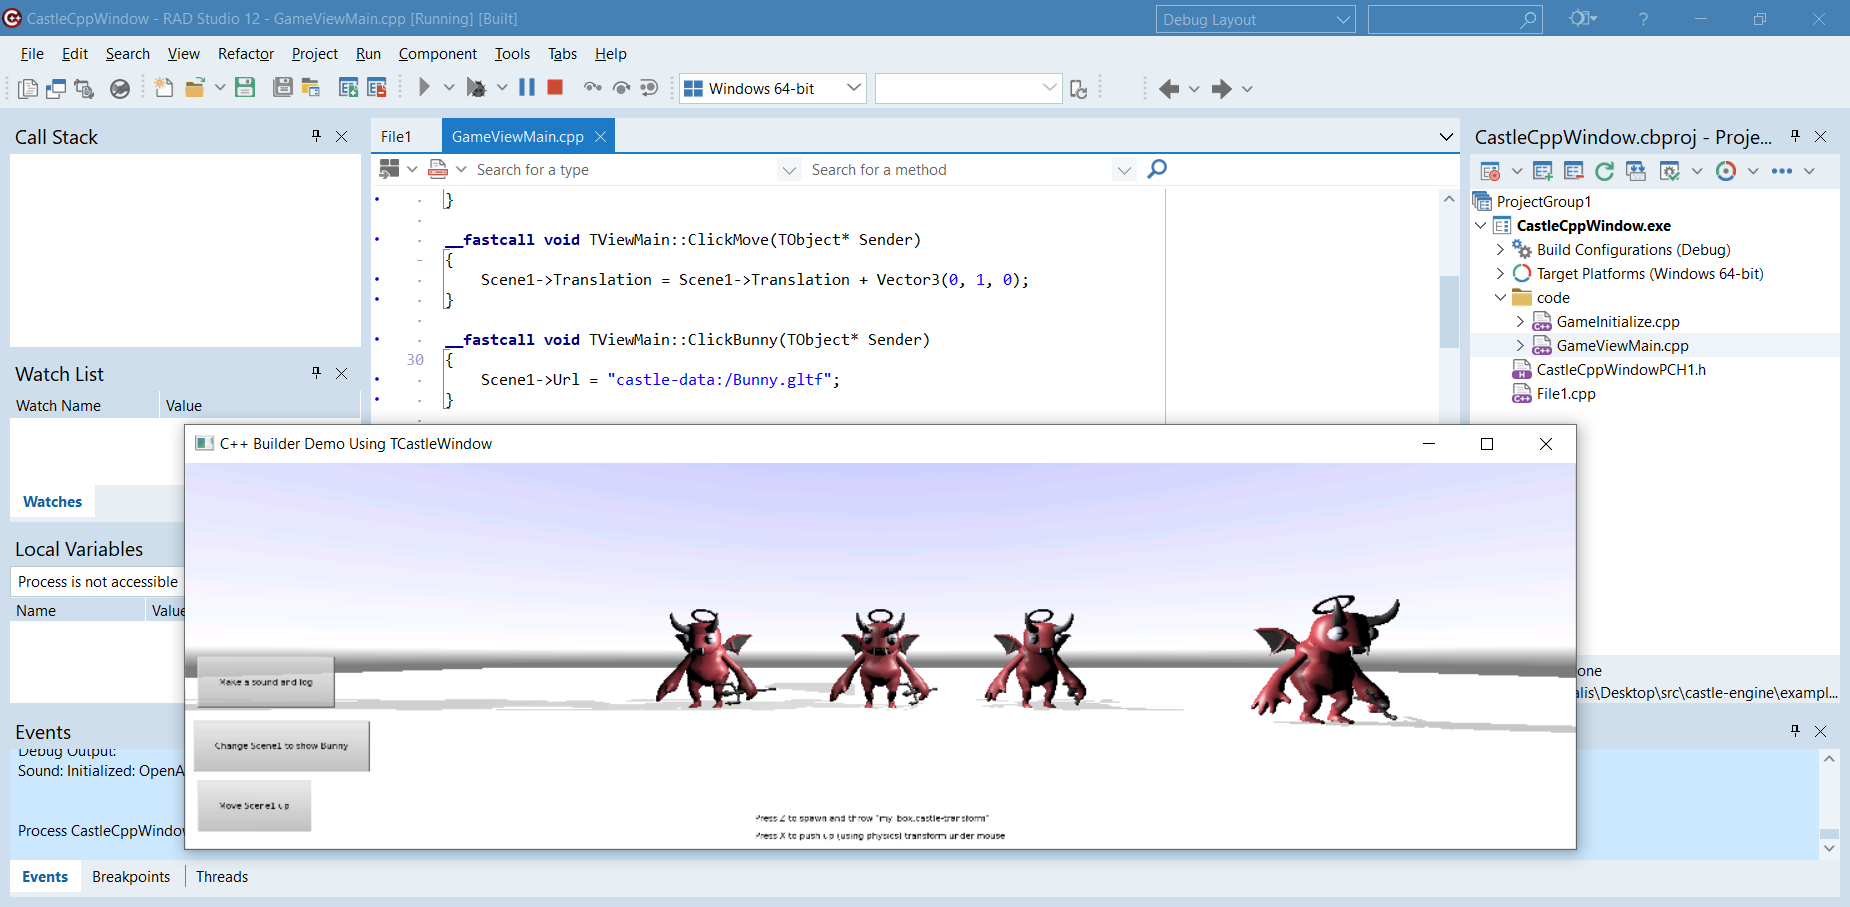Click the green Refresh icon in Projects panel
Screen dimensions: 1850x907
1604,171
